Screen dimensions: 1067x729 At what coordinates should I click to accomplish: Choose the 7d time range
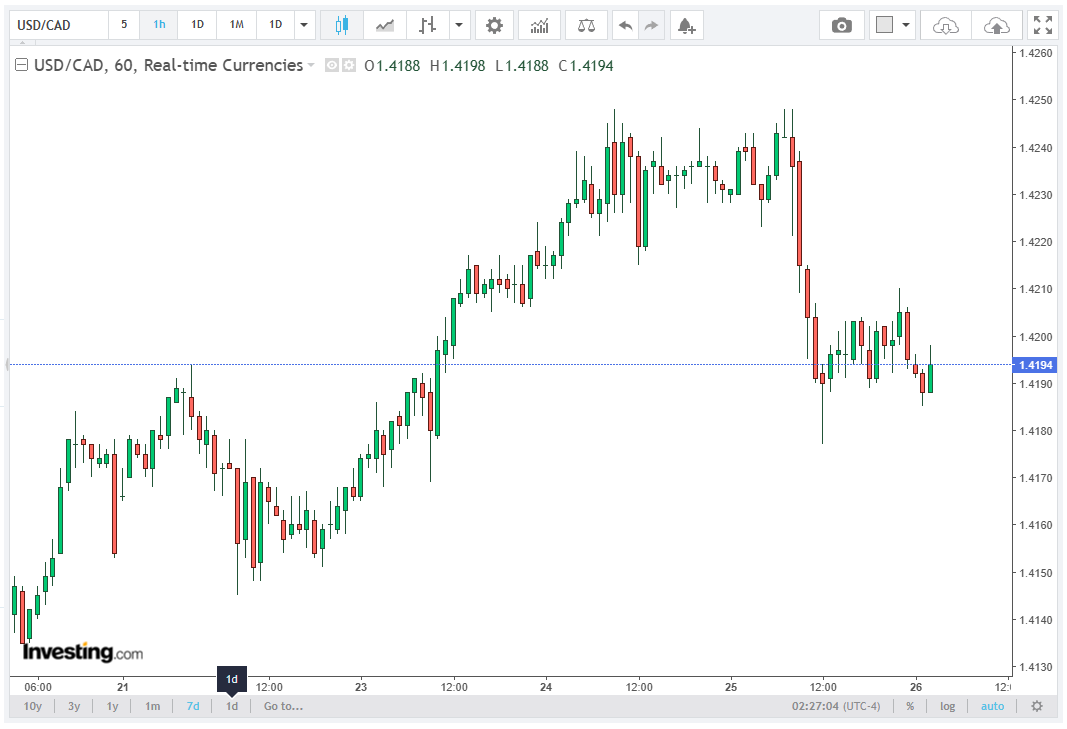tap(193, 706)
